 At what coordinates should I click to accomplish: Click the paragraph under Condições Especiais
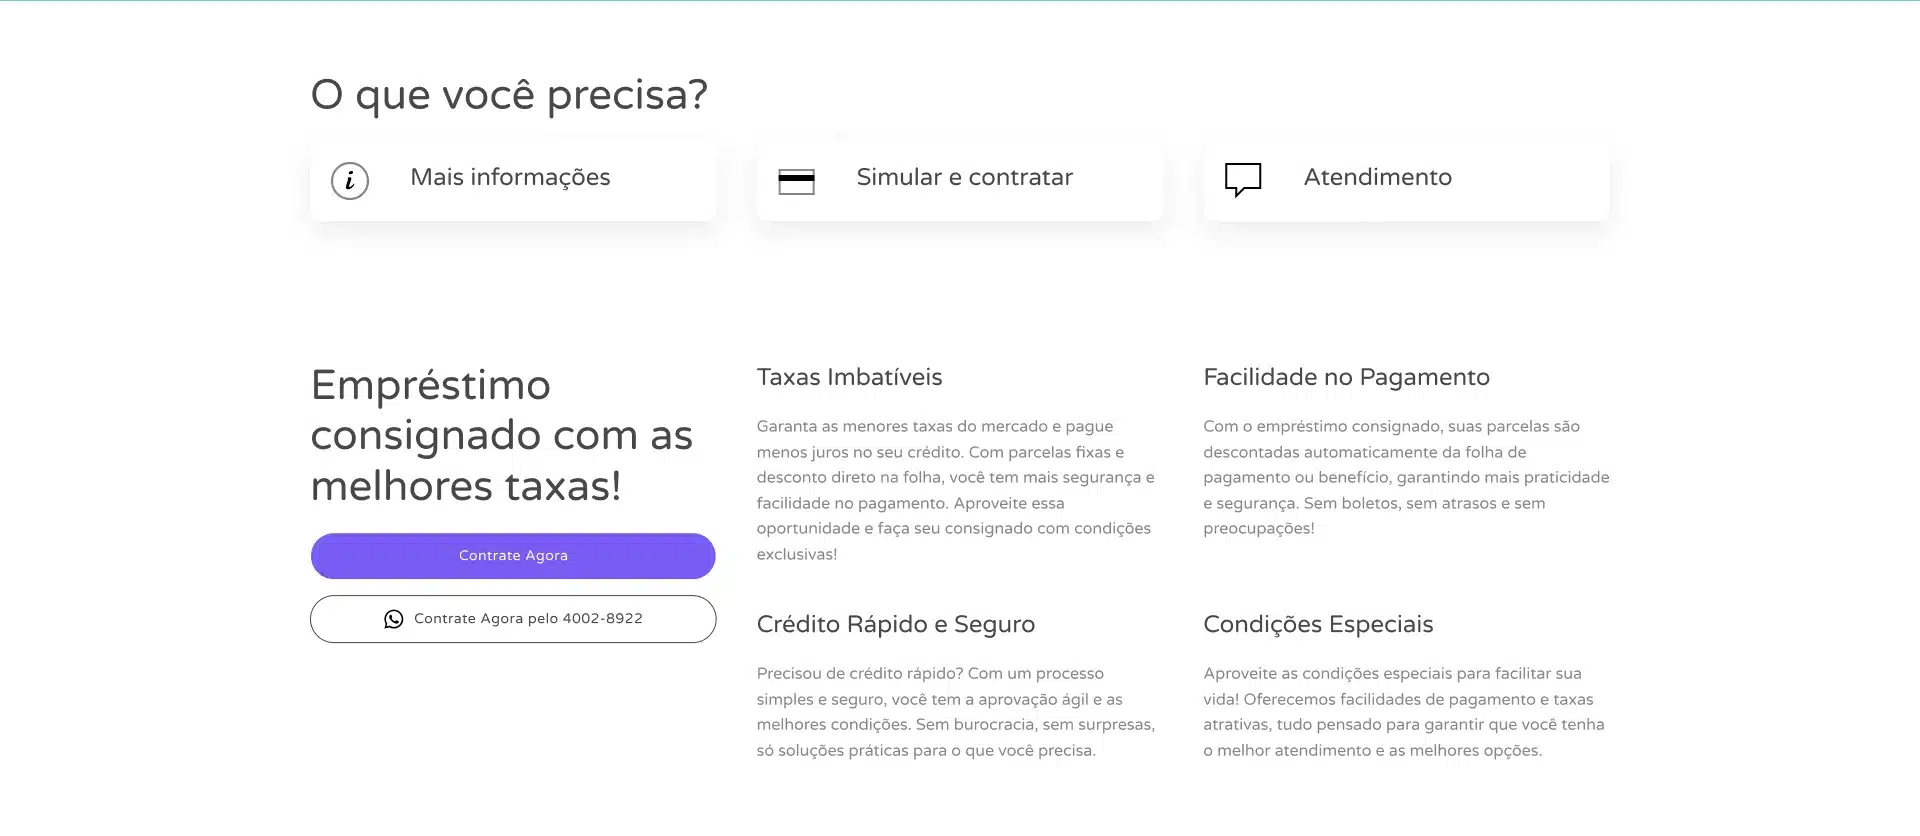1403,712
